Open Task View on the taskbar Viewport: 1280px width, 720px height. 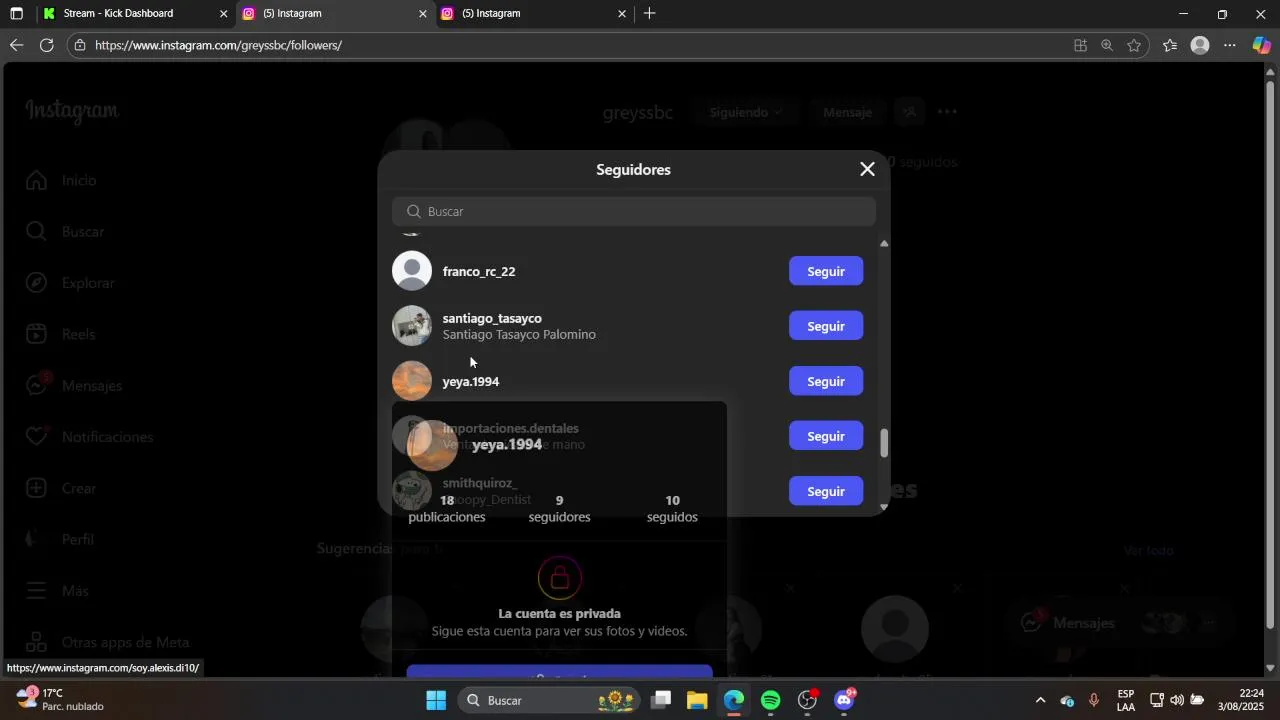click(661, 700)
